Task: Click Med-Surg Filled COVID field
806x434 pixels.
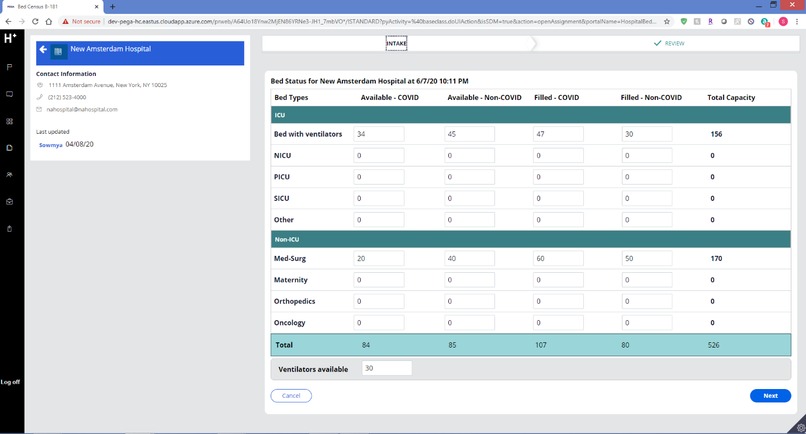Action: 558,259
